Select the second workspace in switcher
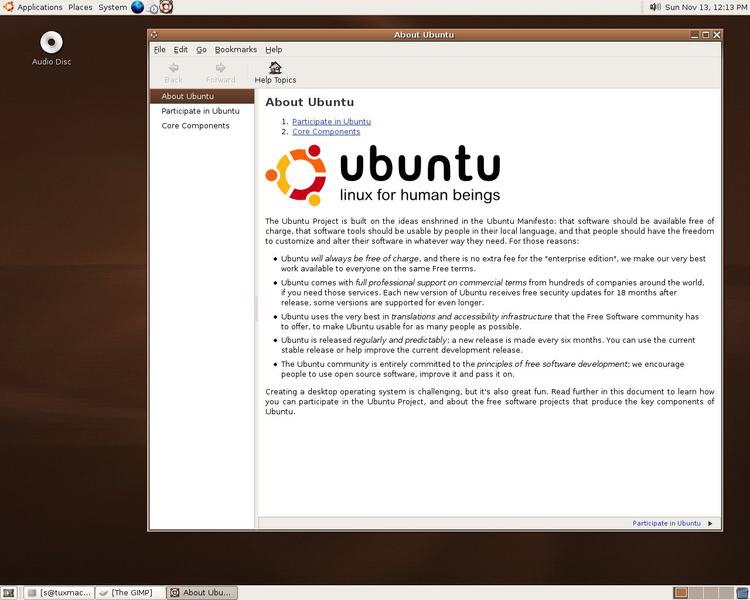 (x=695, y=593)
